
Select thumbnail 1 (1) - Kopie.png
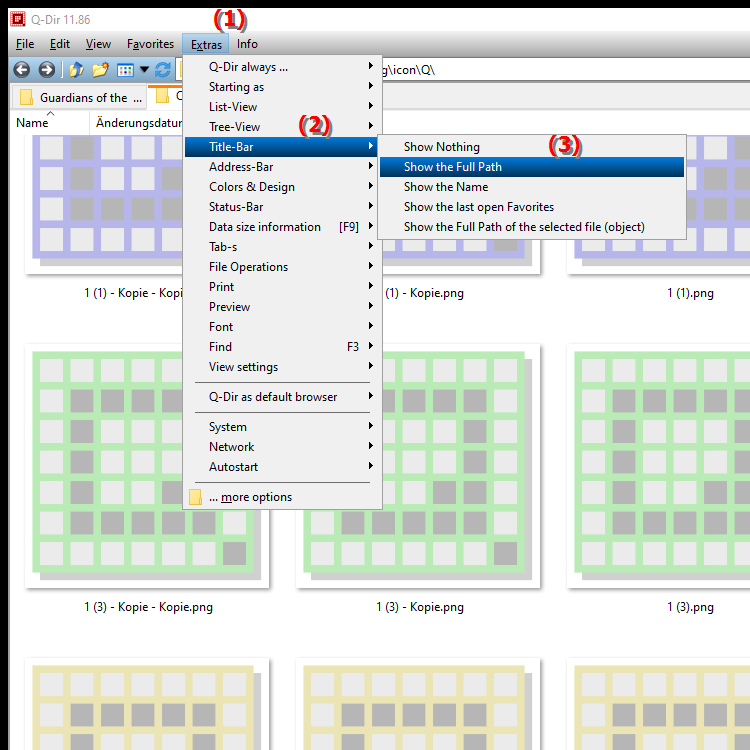click(462, 256)
